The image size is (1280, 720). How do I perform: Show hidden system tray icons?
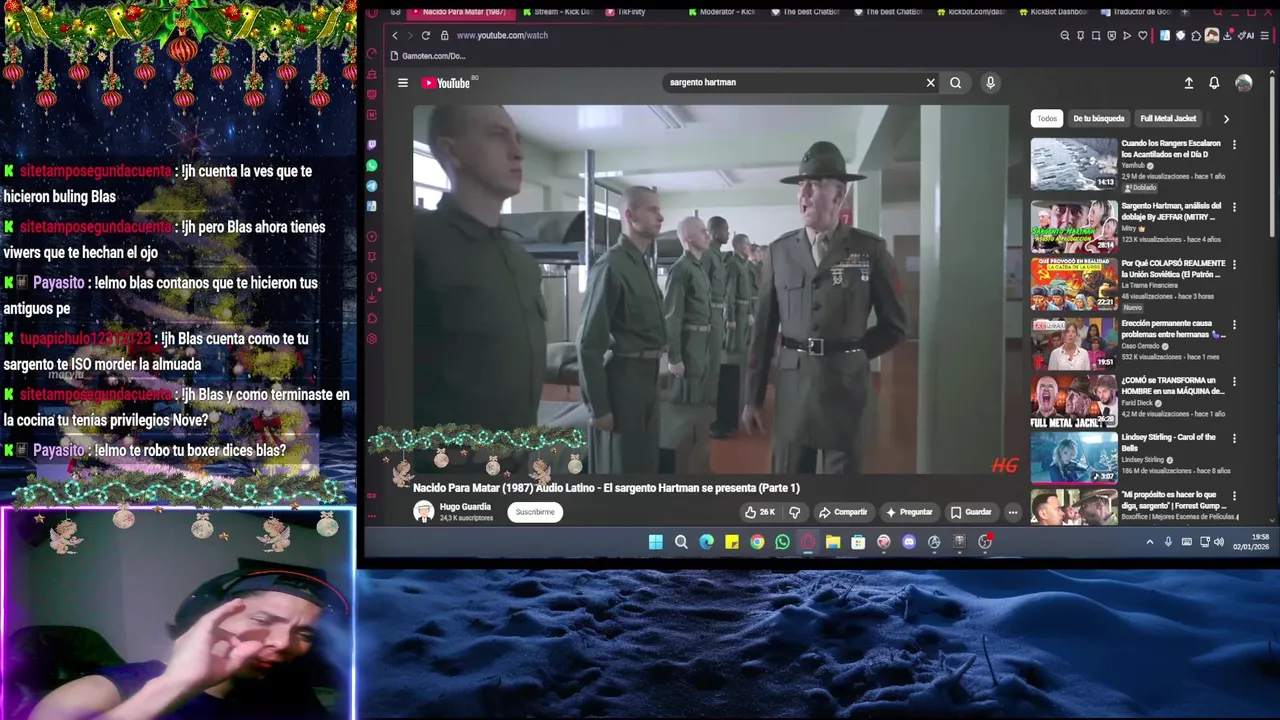click(x=1150, y=542)
